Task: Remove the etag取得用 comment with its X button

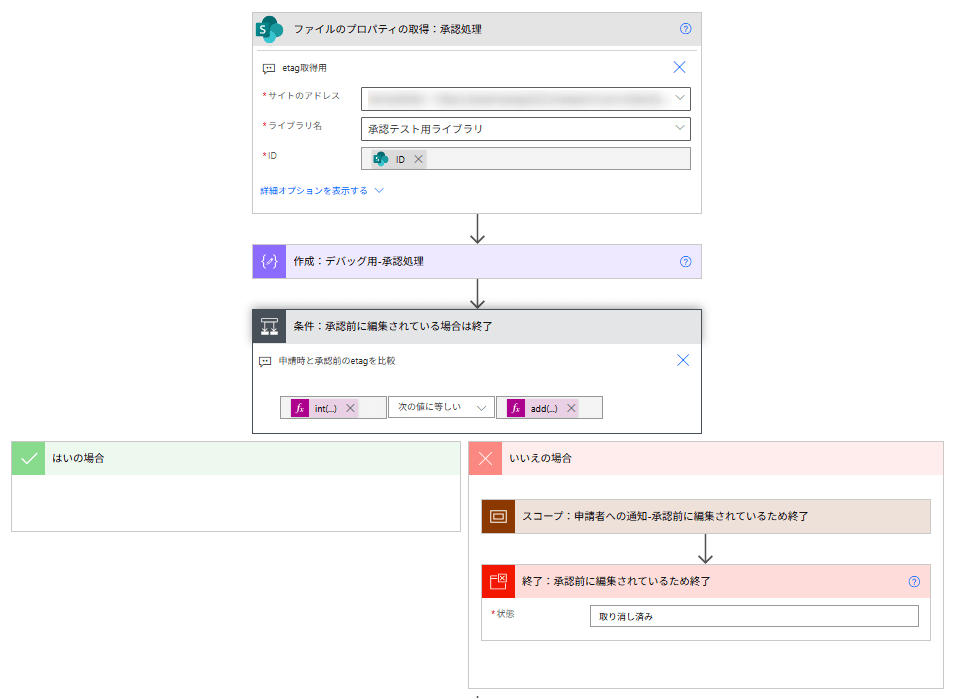Action: 679,67
